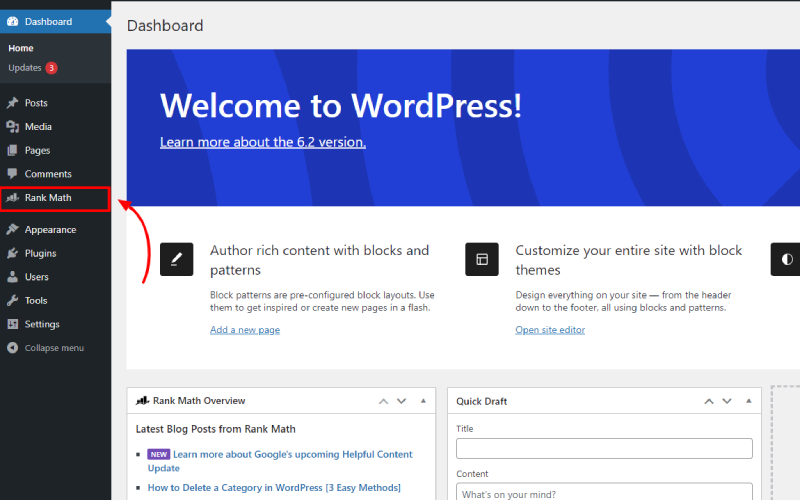The width and height of the screenshot is (800, 500).
Task: Click the Design everything on your site description
Action: point(623,301)
